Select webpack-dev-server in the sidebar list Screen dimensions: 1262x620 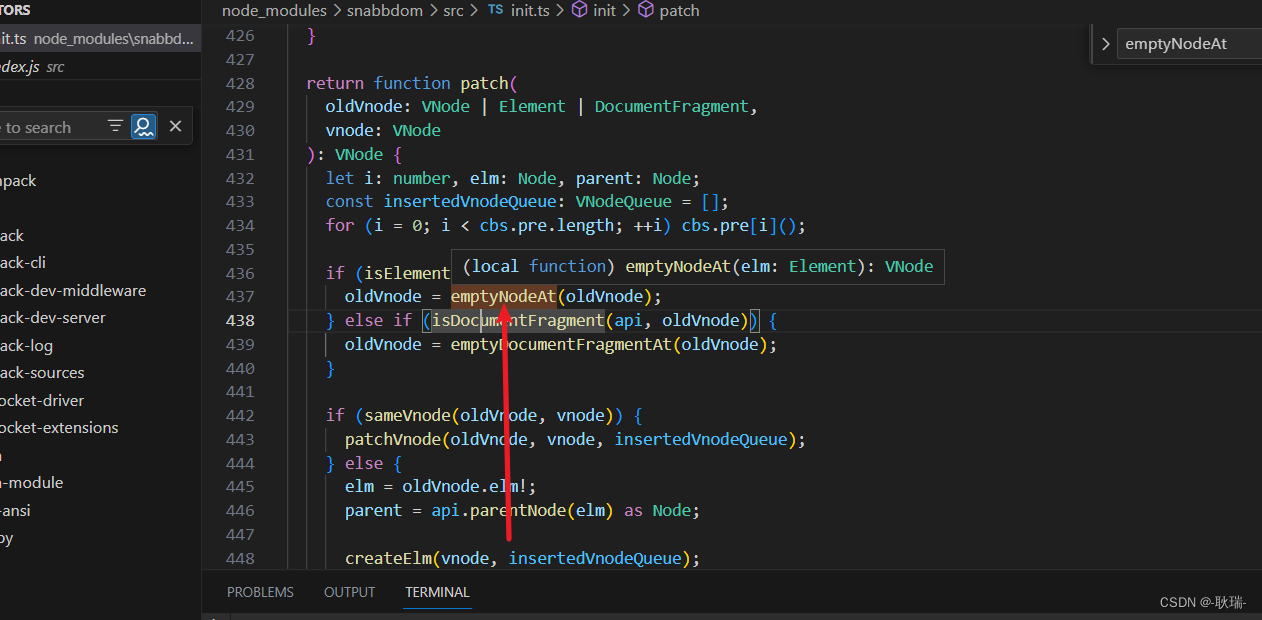point(40,317)
